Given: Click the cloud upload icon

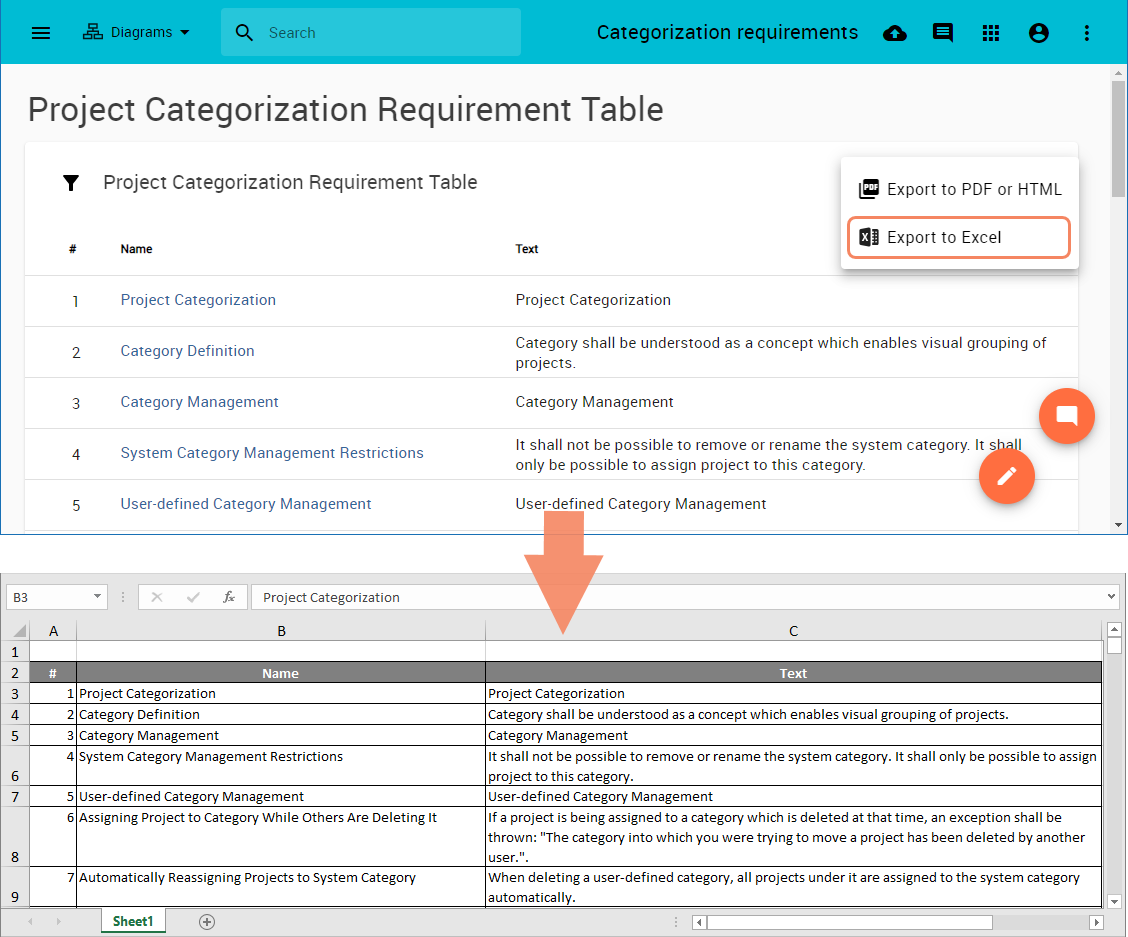Looking at the screenshot, I should pos(895,33).
